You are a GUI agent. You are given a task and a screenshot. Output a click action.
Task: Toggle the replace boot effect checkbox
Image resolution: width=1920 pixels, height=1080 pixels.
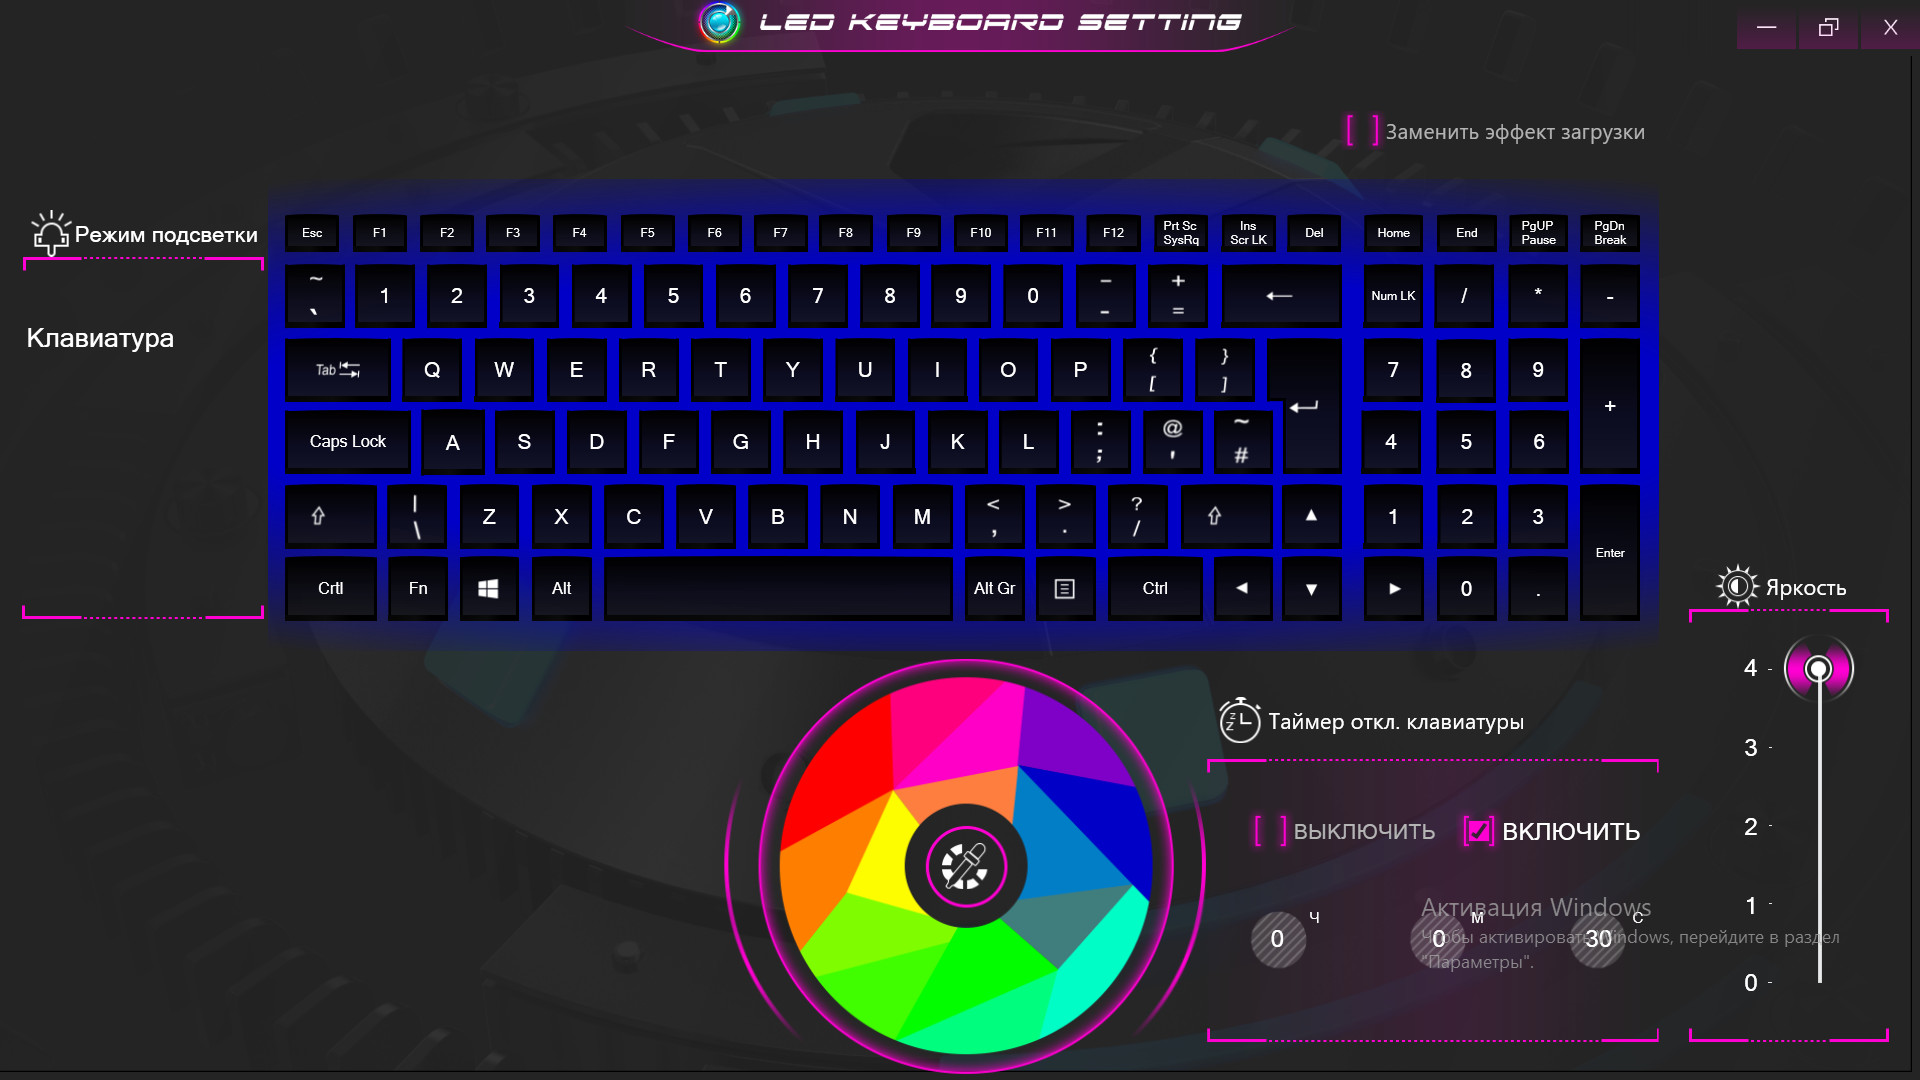coord(1361,131)
